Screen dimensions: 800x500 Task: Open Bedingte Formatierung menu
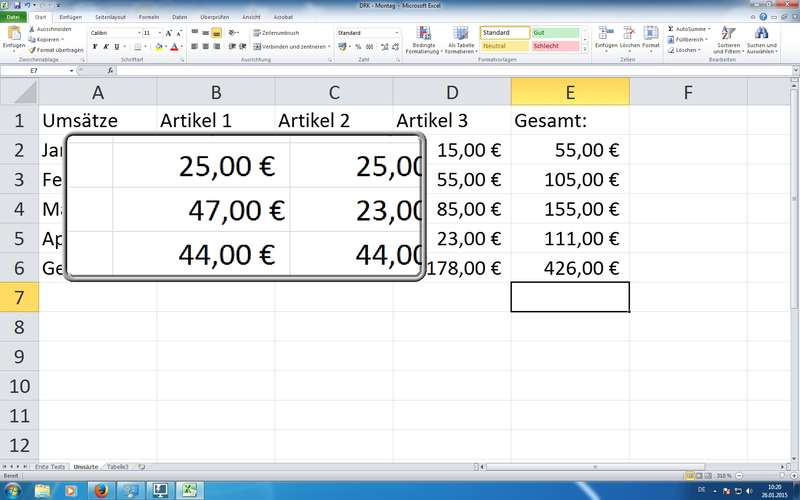pos(424,40)
